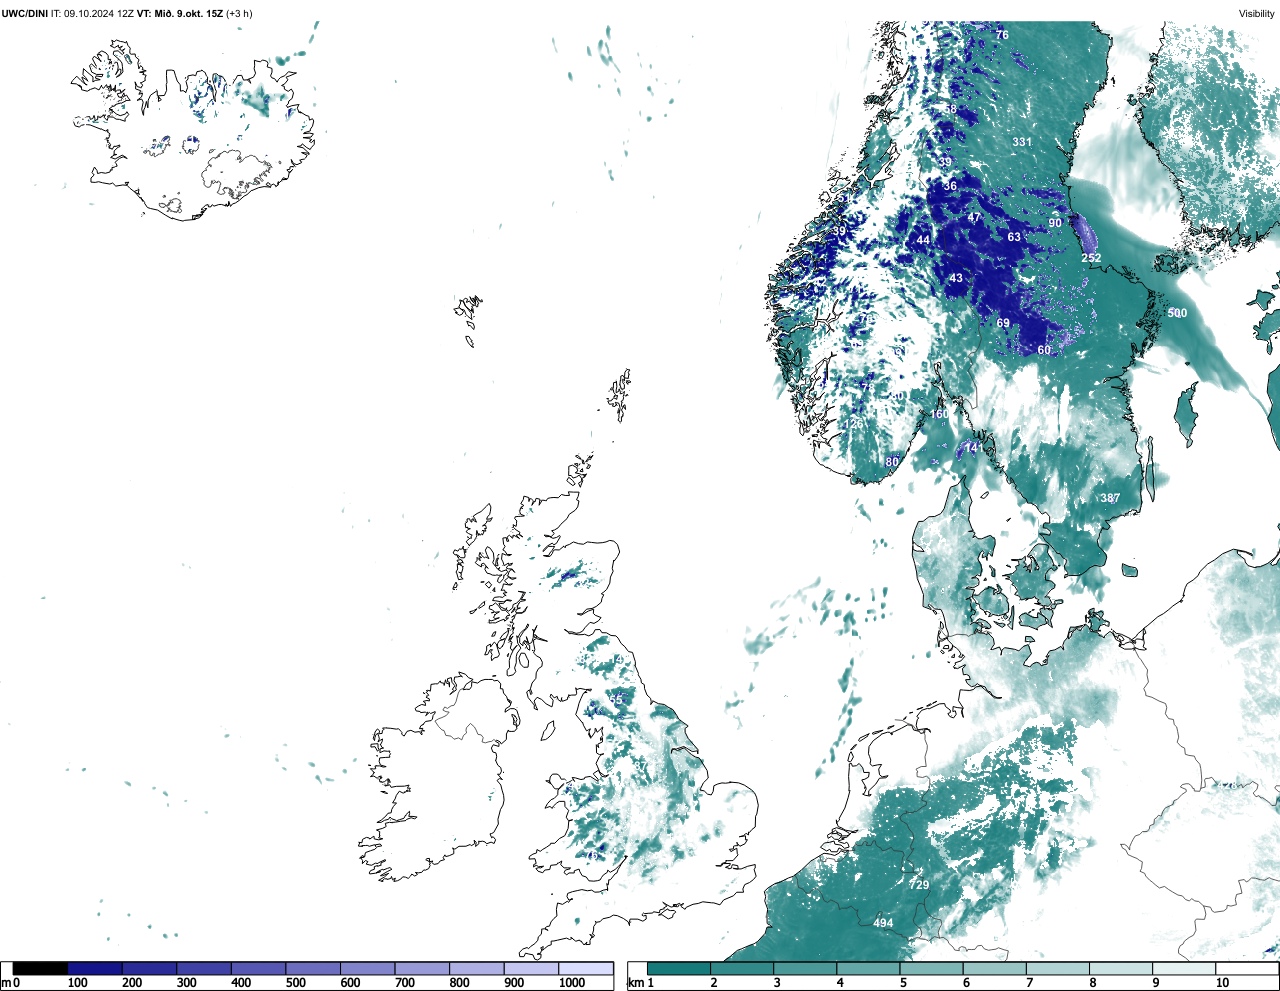This screenshot has width=1280, height=991.
Task: Select the '90' value near the Bothnian coast
Action: 1055,223
